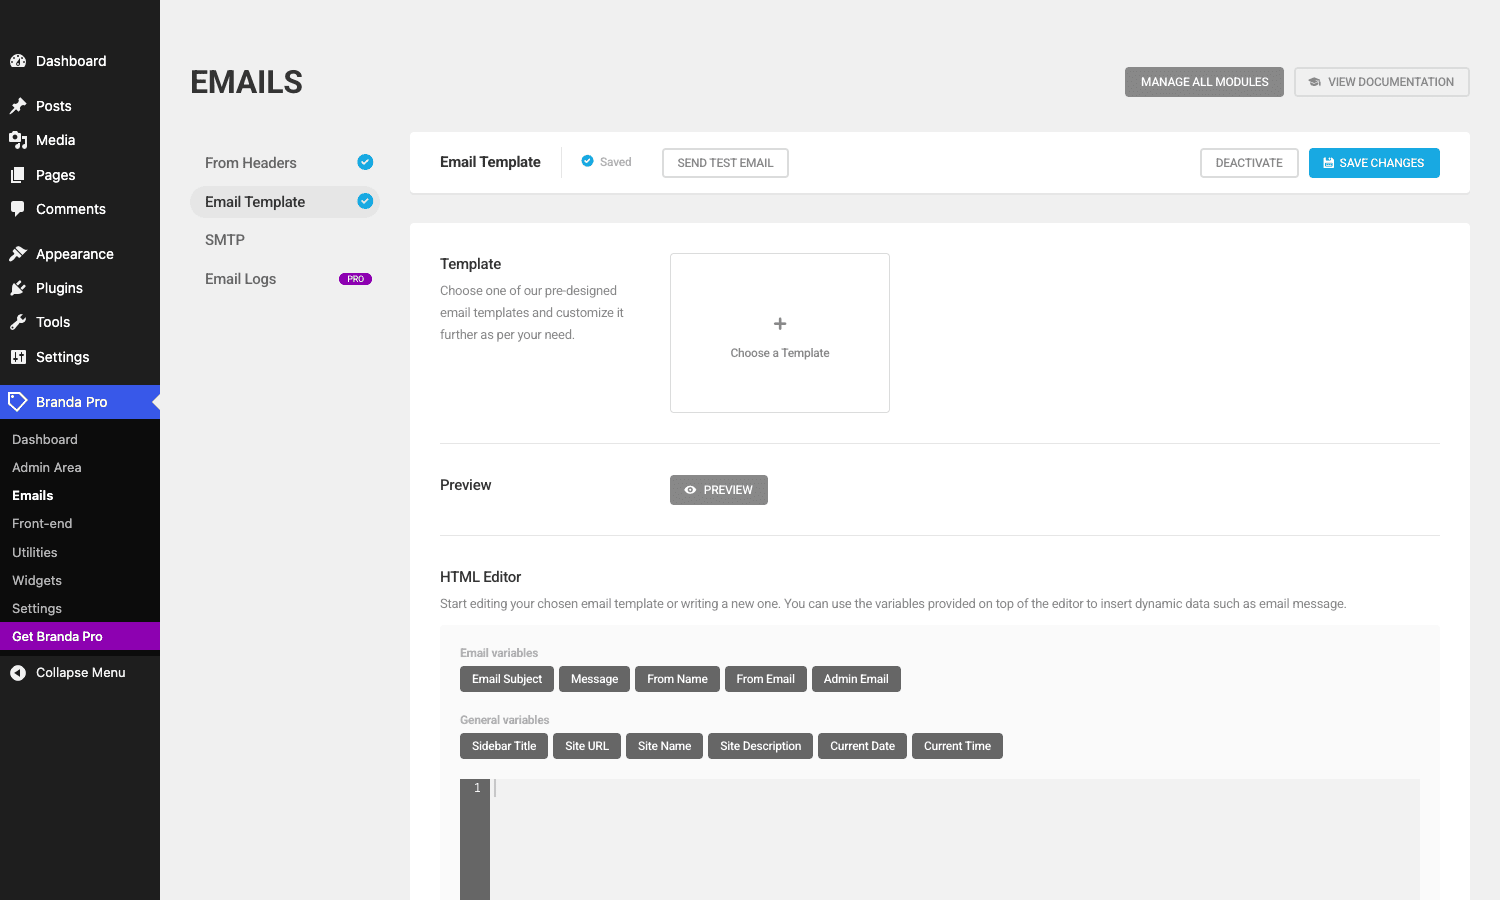The height and width of the screenshot is (900, 1500).
Task: Insert the Email Subject variable
Action: (x=507, y=679)
